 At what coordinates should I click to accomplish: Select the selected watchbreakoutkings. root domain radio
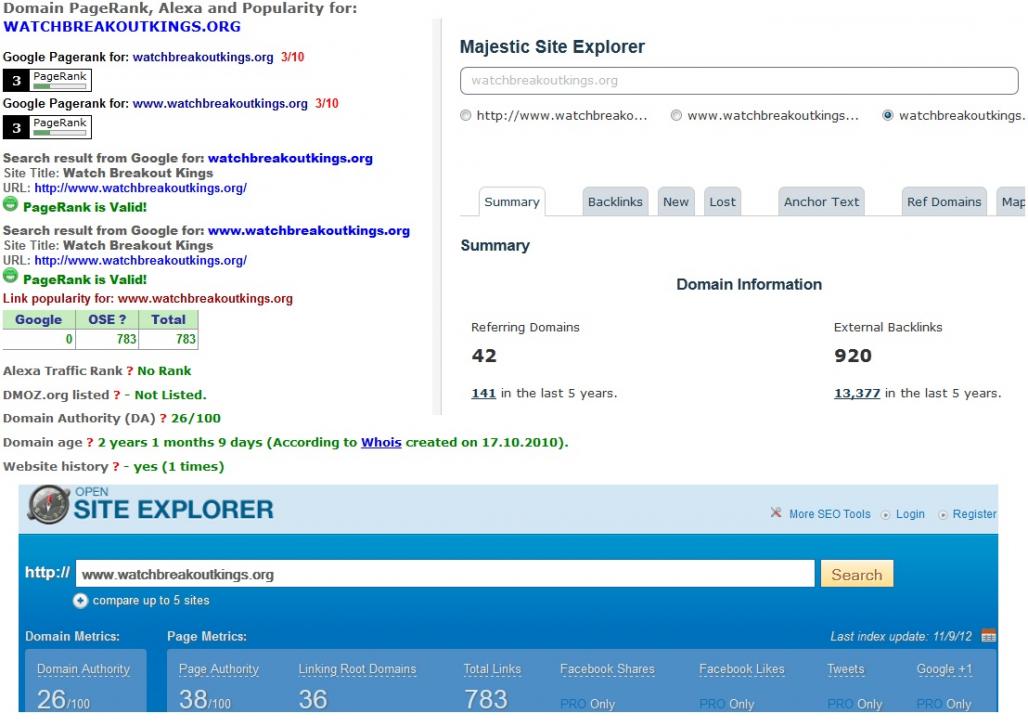888,115
